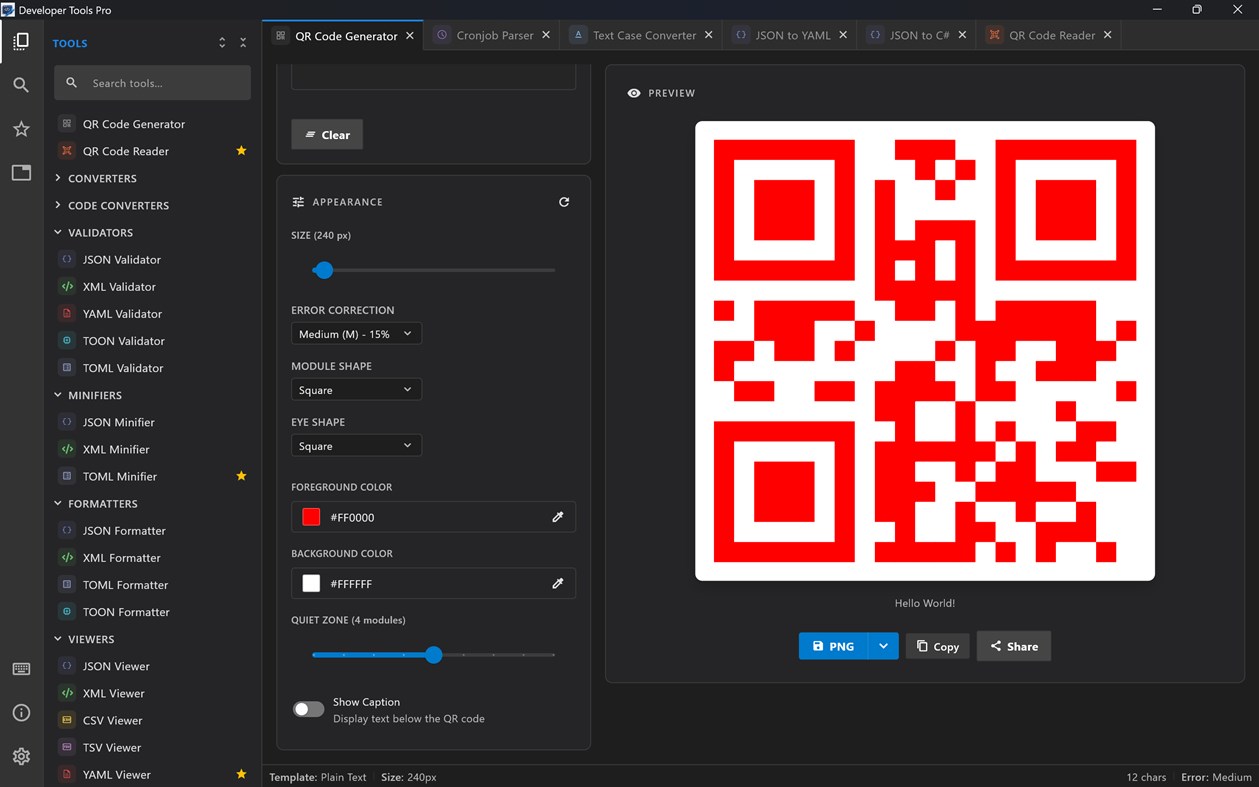This screenshot has height=787, width=1259.
Task: Copy the QR code image
Action: coord(938,646)
